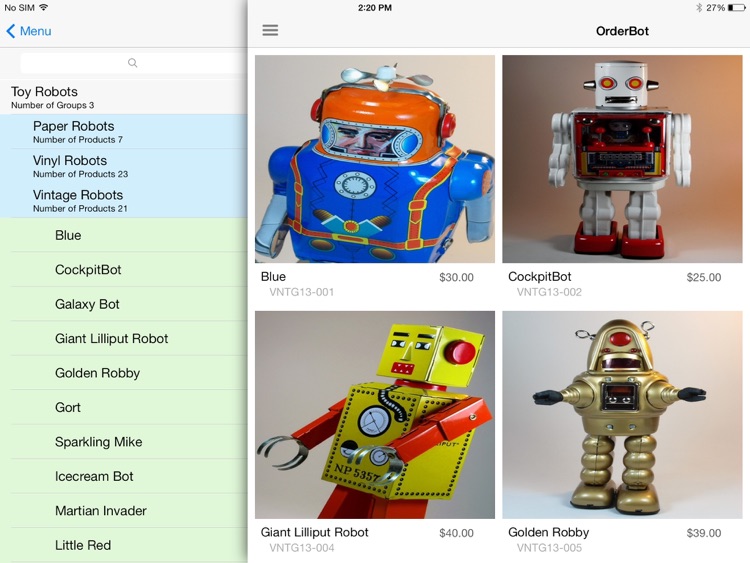Select CockpitBot in the product list
The height and width of the screenshot is (563, 750).
pyautogui.click(x=123, y=269)
